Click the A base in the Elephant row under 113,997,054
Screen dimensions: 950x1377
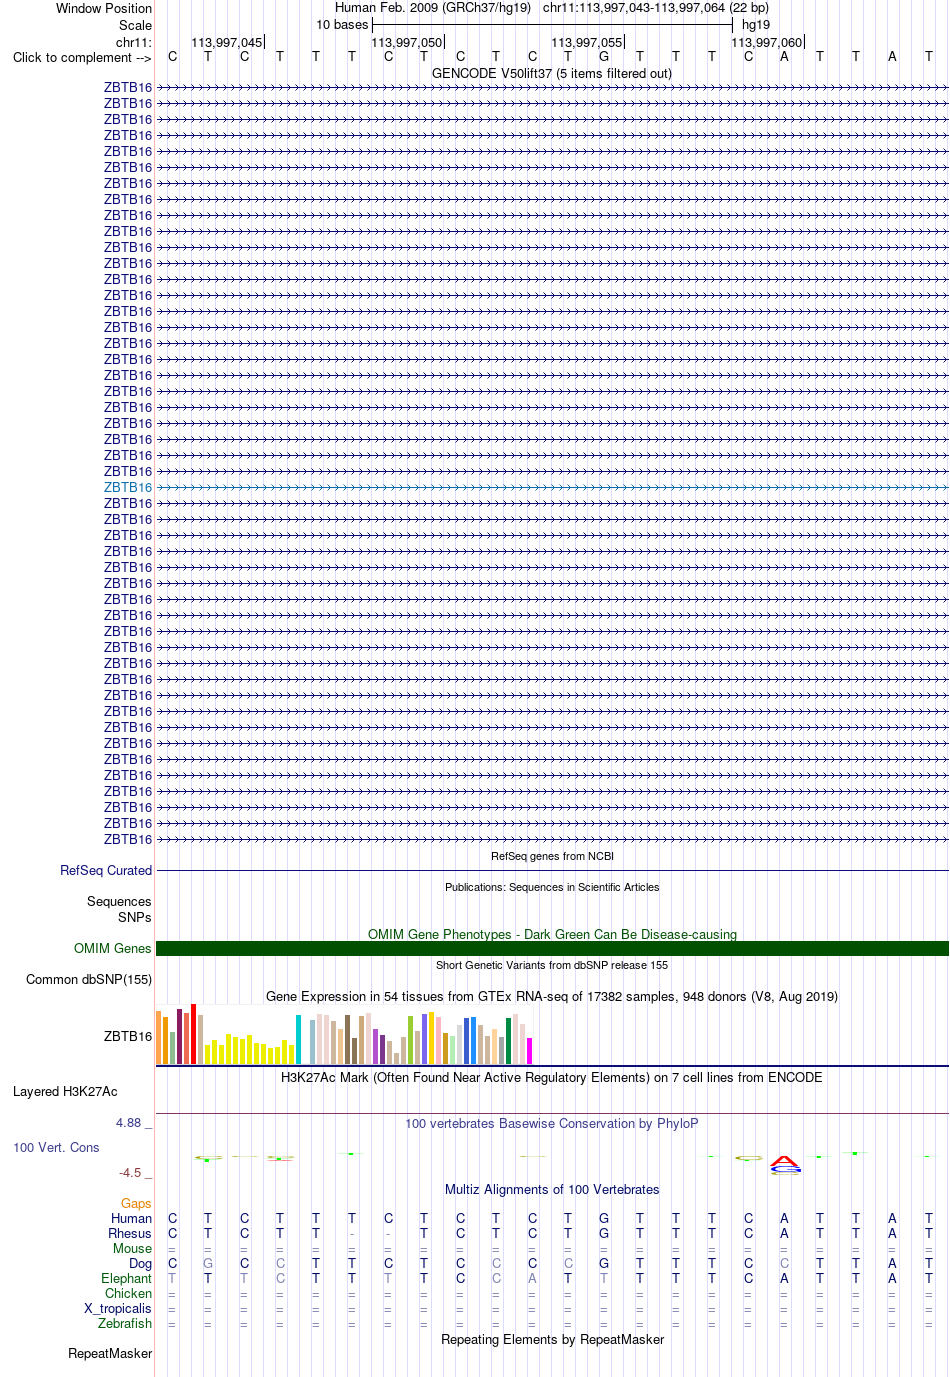point(532,1278)
